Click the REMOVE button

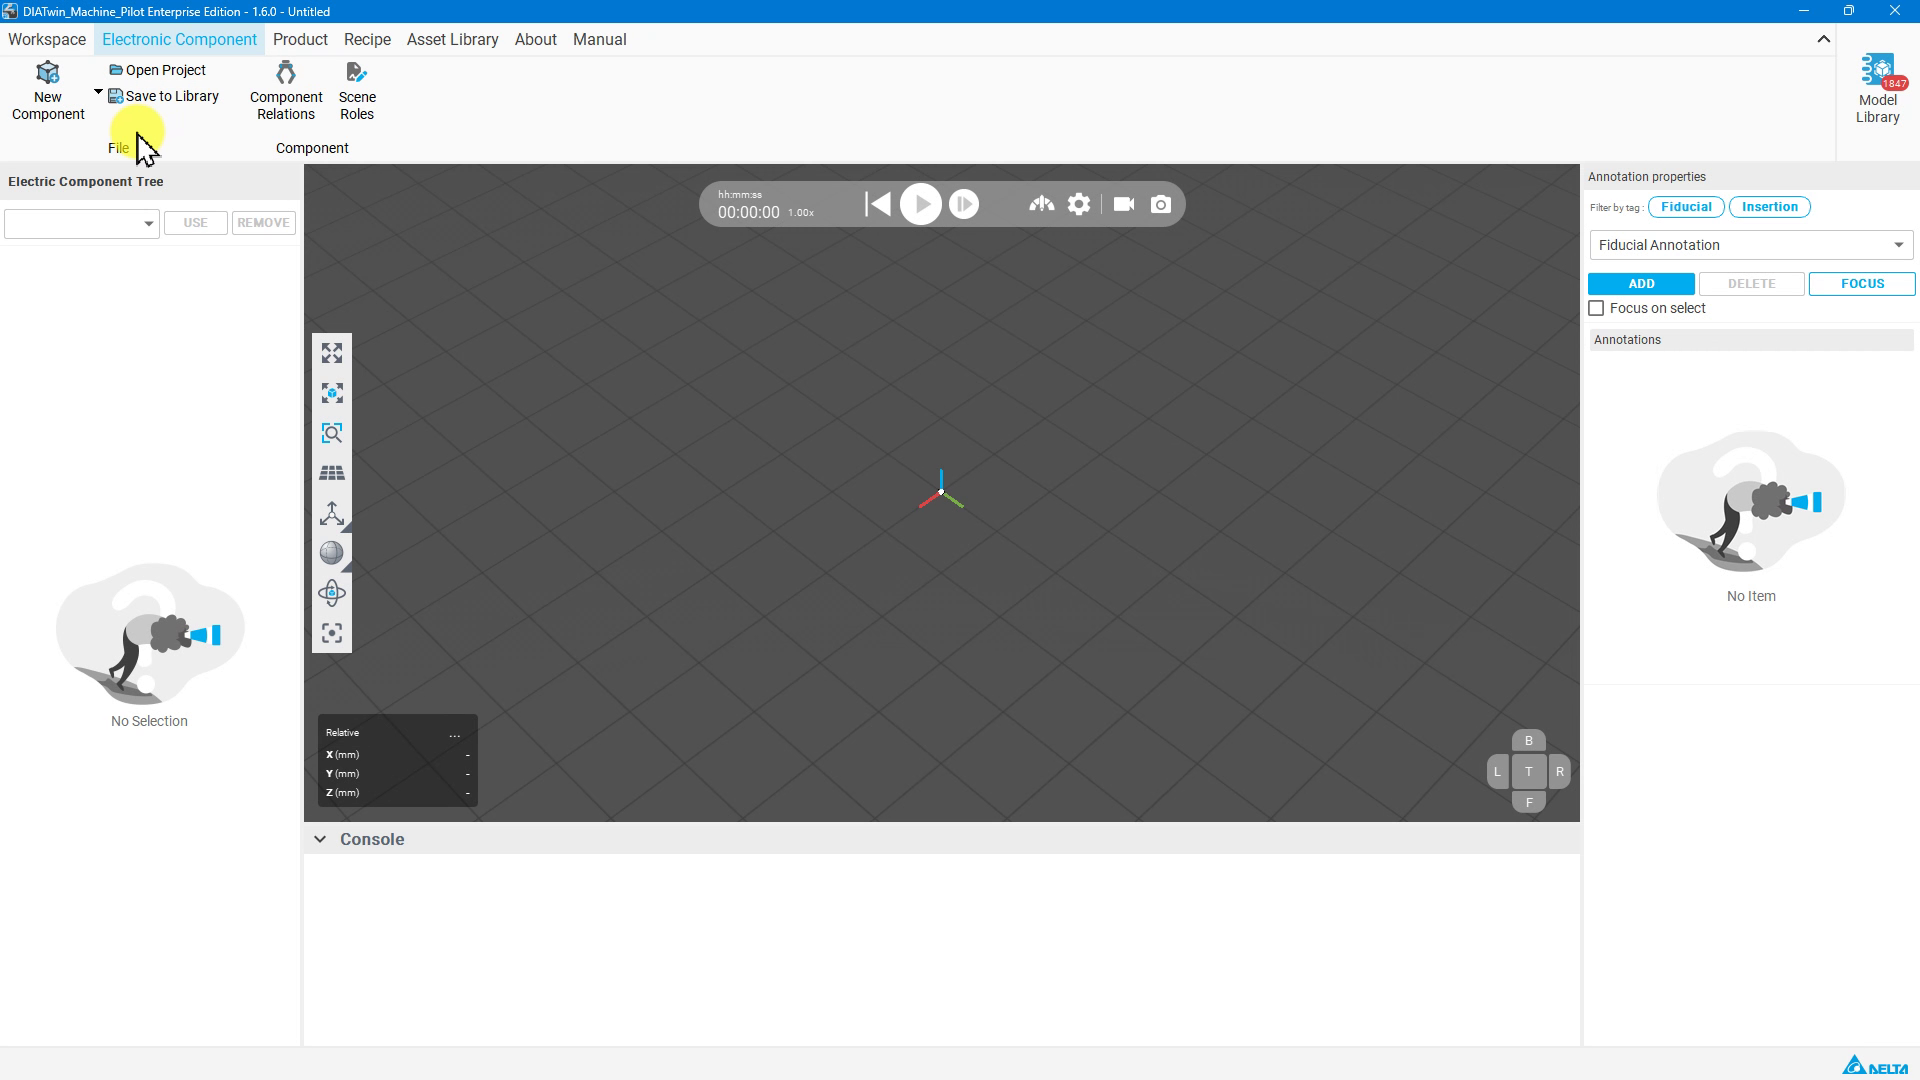click(263, 223)
